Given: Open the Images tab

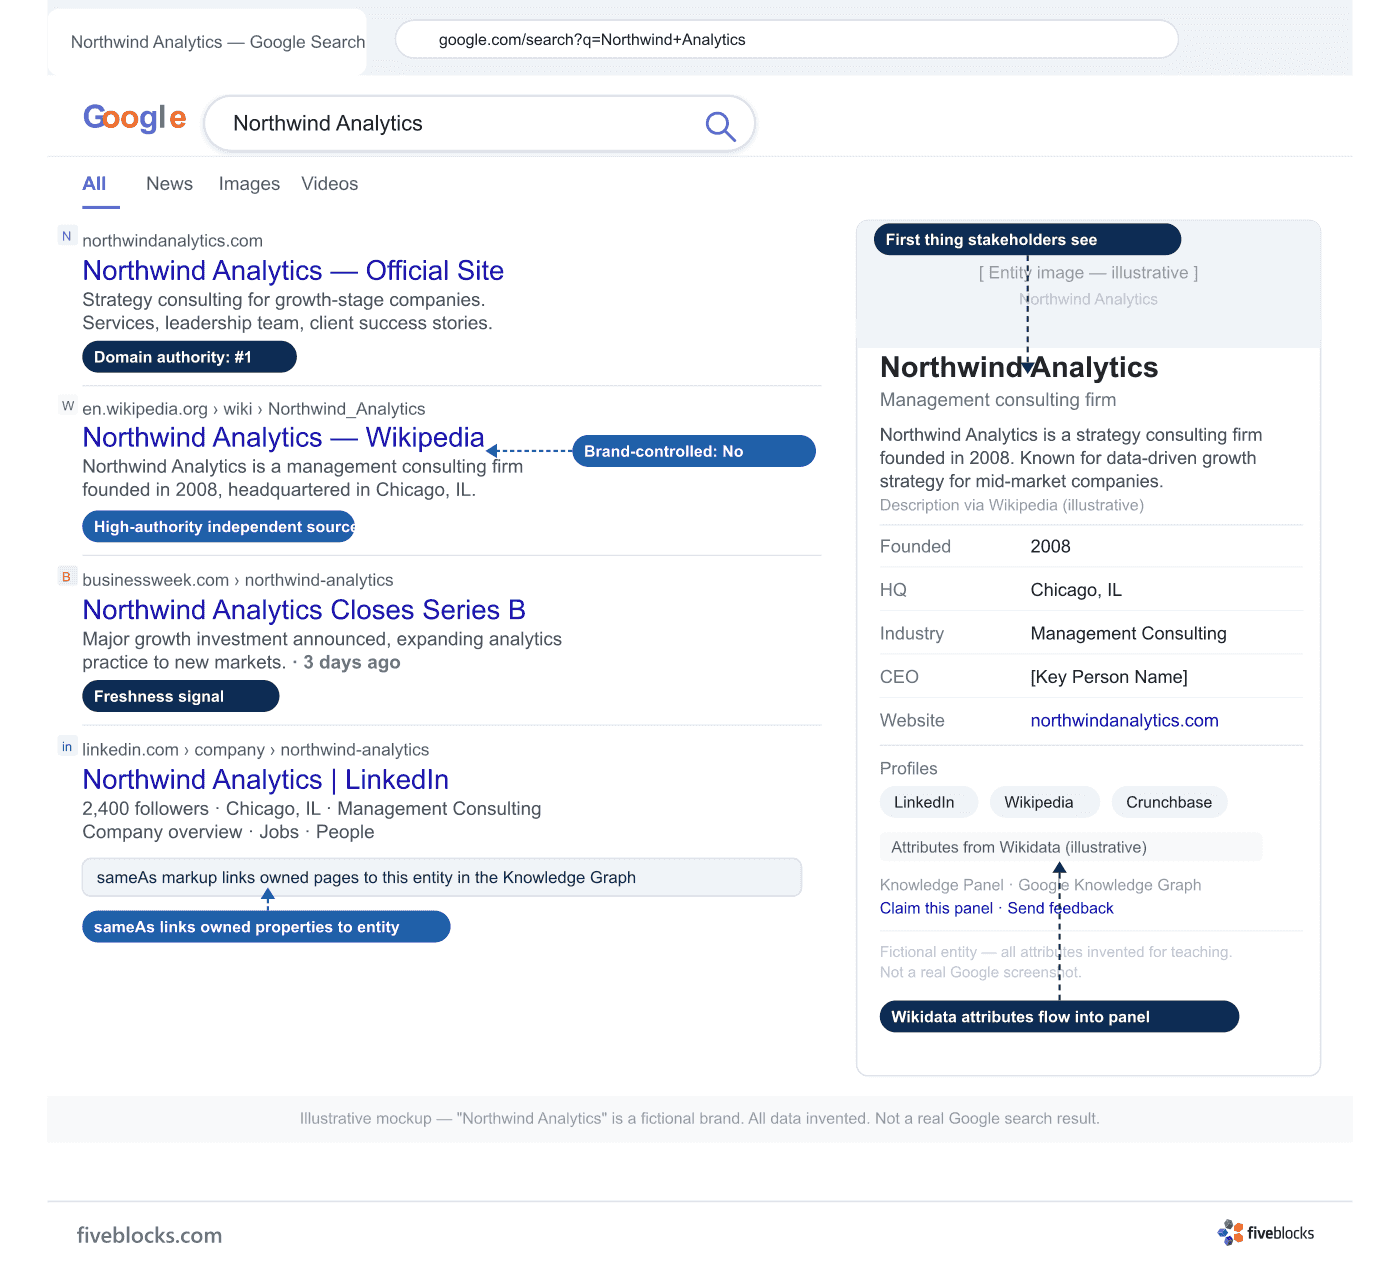Looking at the screenshot, I should tap(249, 184).
